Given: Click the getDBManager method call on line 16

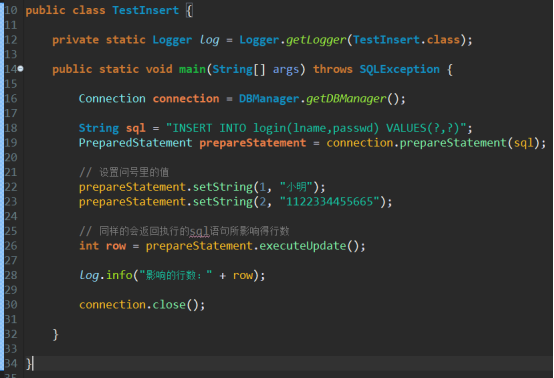Looking at the screenshot, I should pos(346,99).
